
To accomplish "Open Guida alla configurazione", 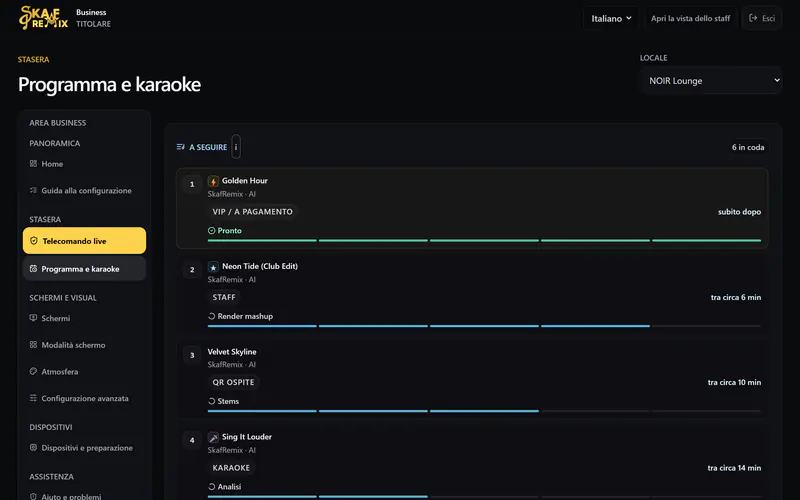I will [84, 190].
